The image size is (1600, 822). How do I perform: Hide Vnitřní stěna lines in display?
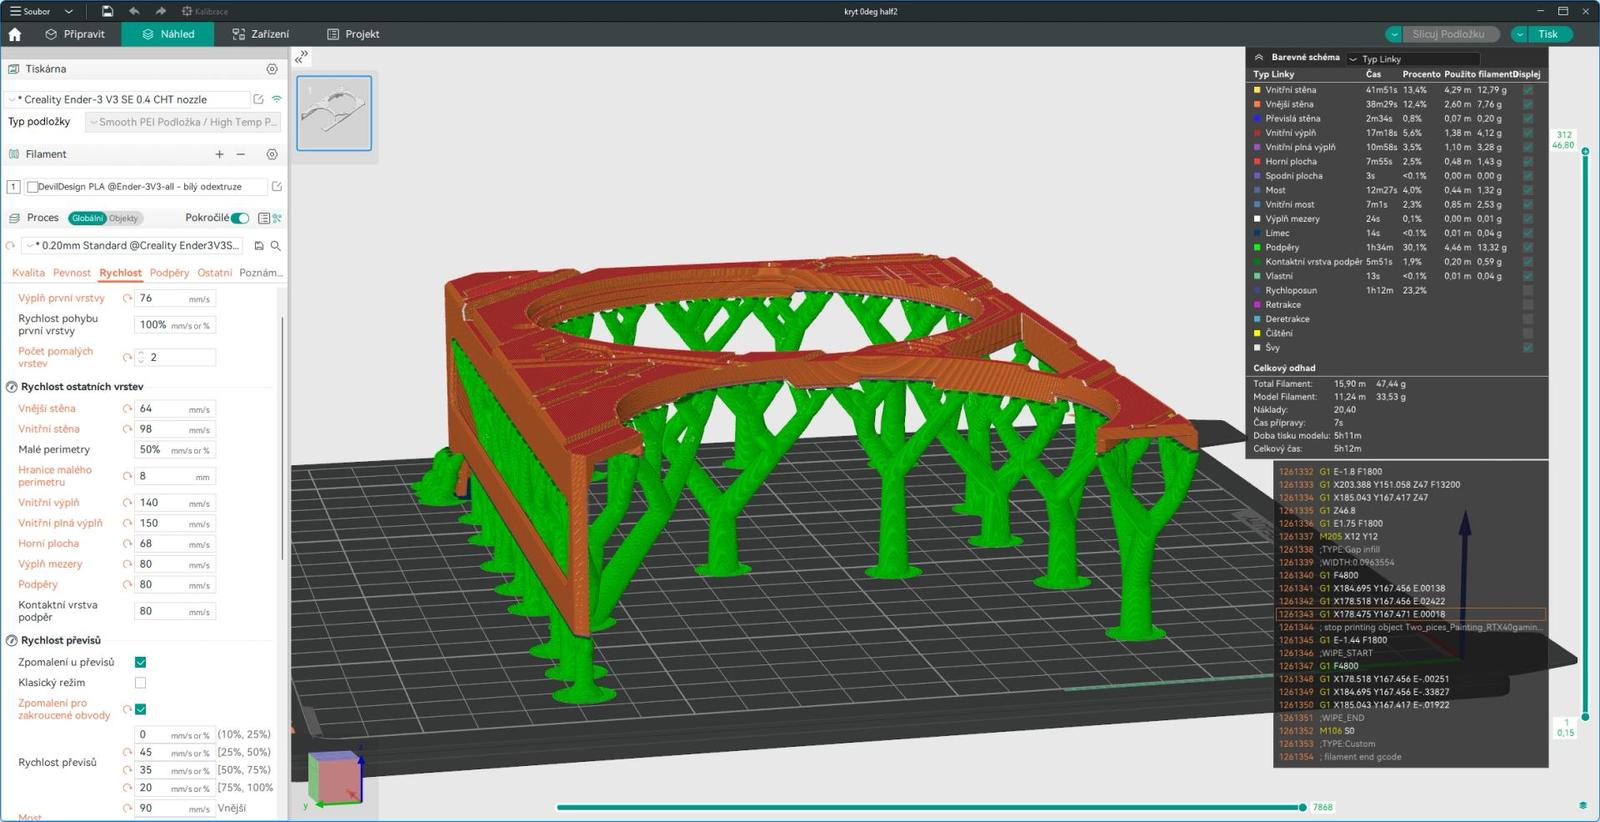[1528, 90]
